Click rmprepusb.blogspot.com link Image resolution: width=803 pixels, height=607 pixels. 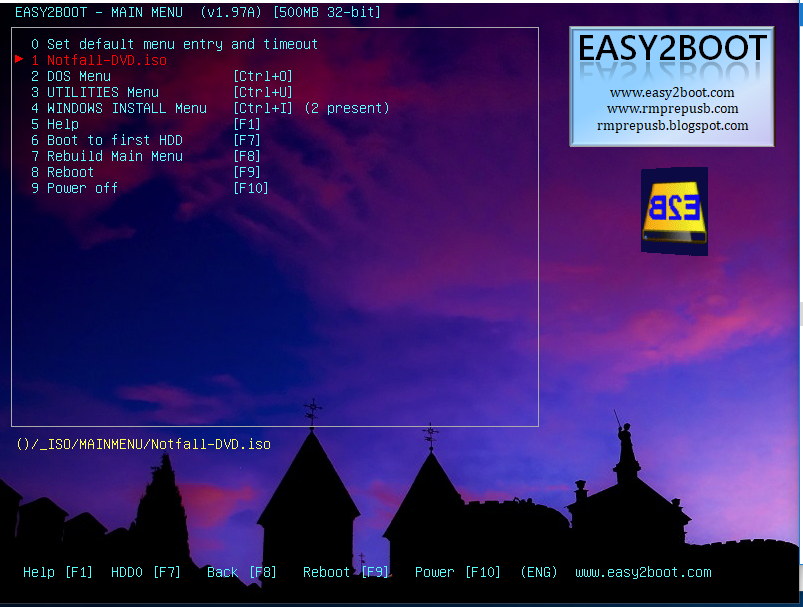coord(672,125)
